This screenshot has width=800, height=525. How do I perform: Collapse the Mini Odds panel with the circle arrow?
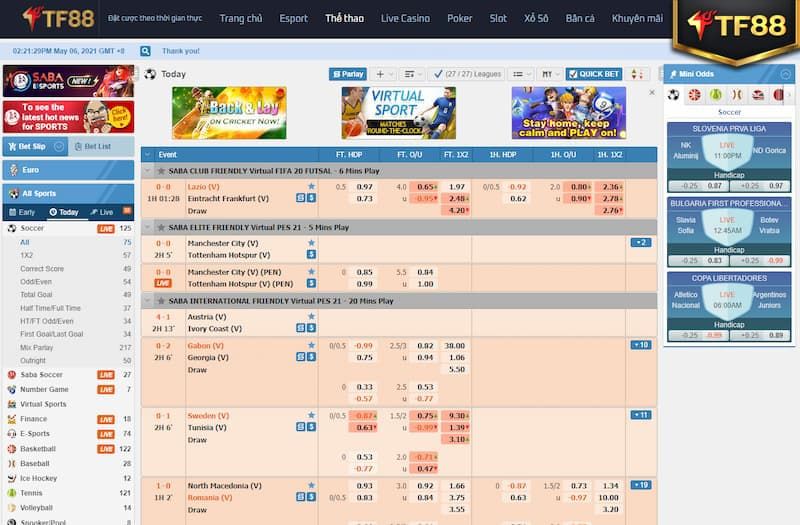click(785, 74)
